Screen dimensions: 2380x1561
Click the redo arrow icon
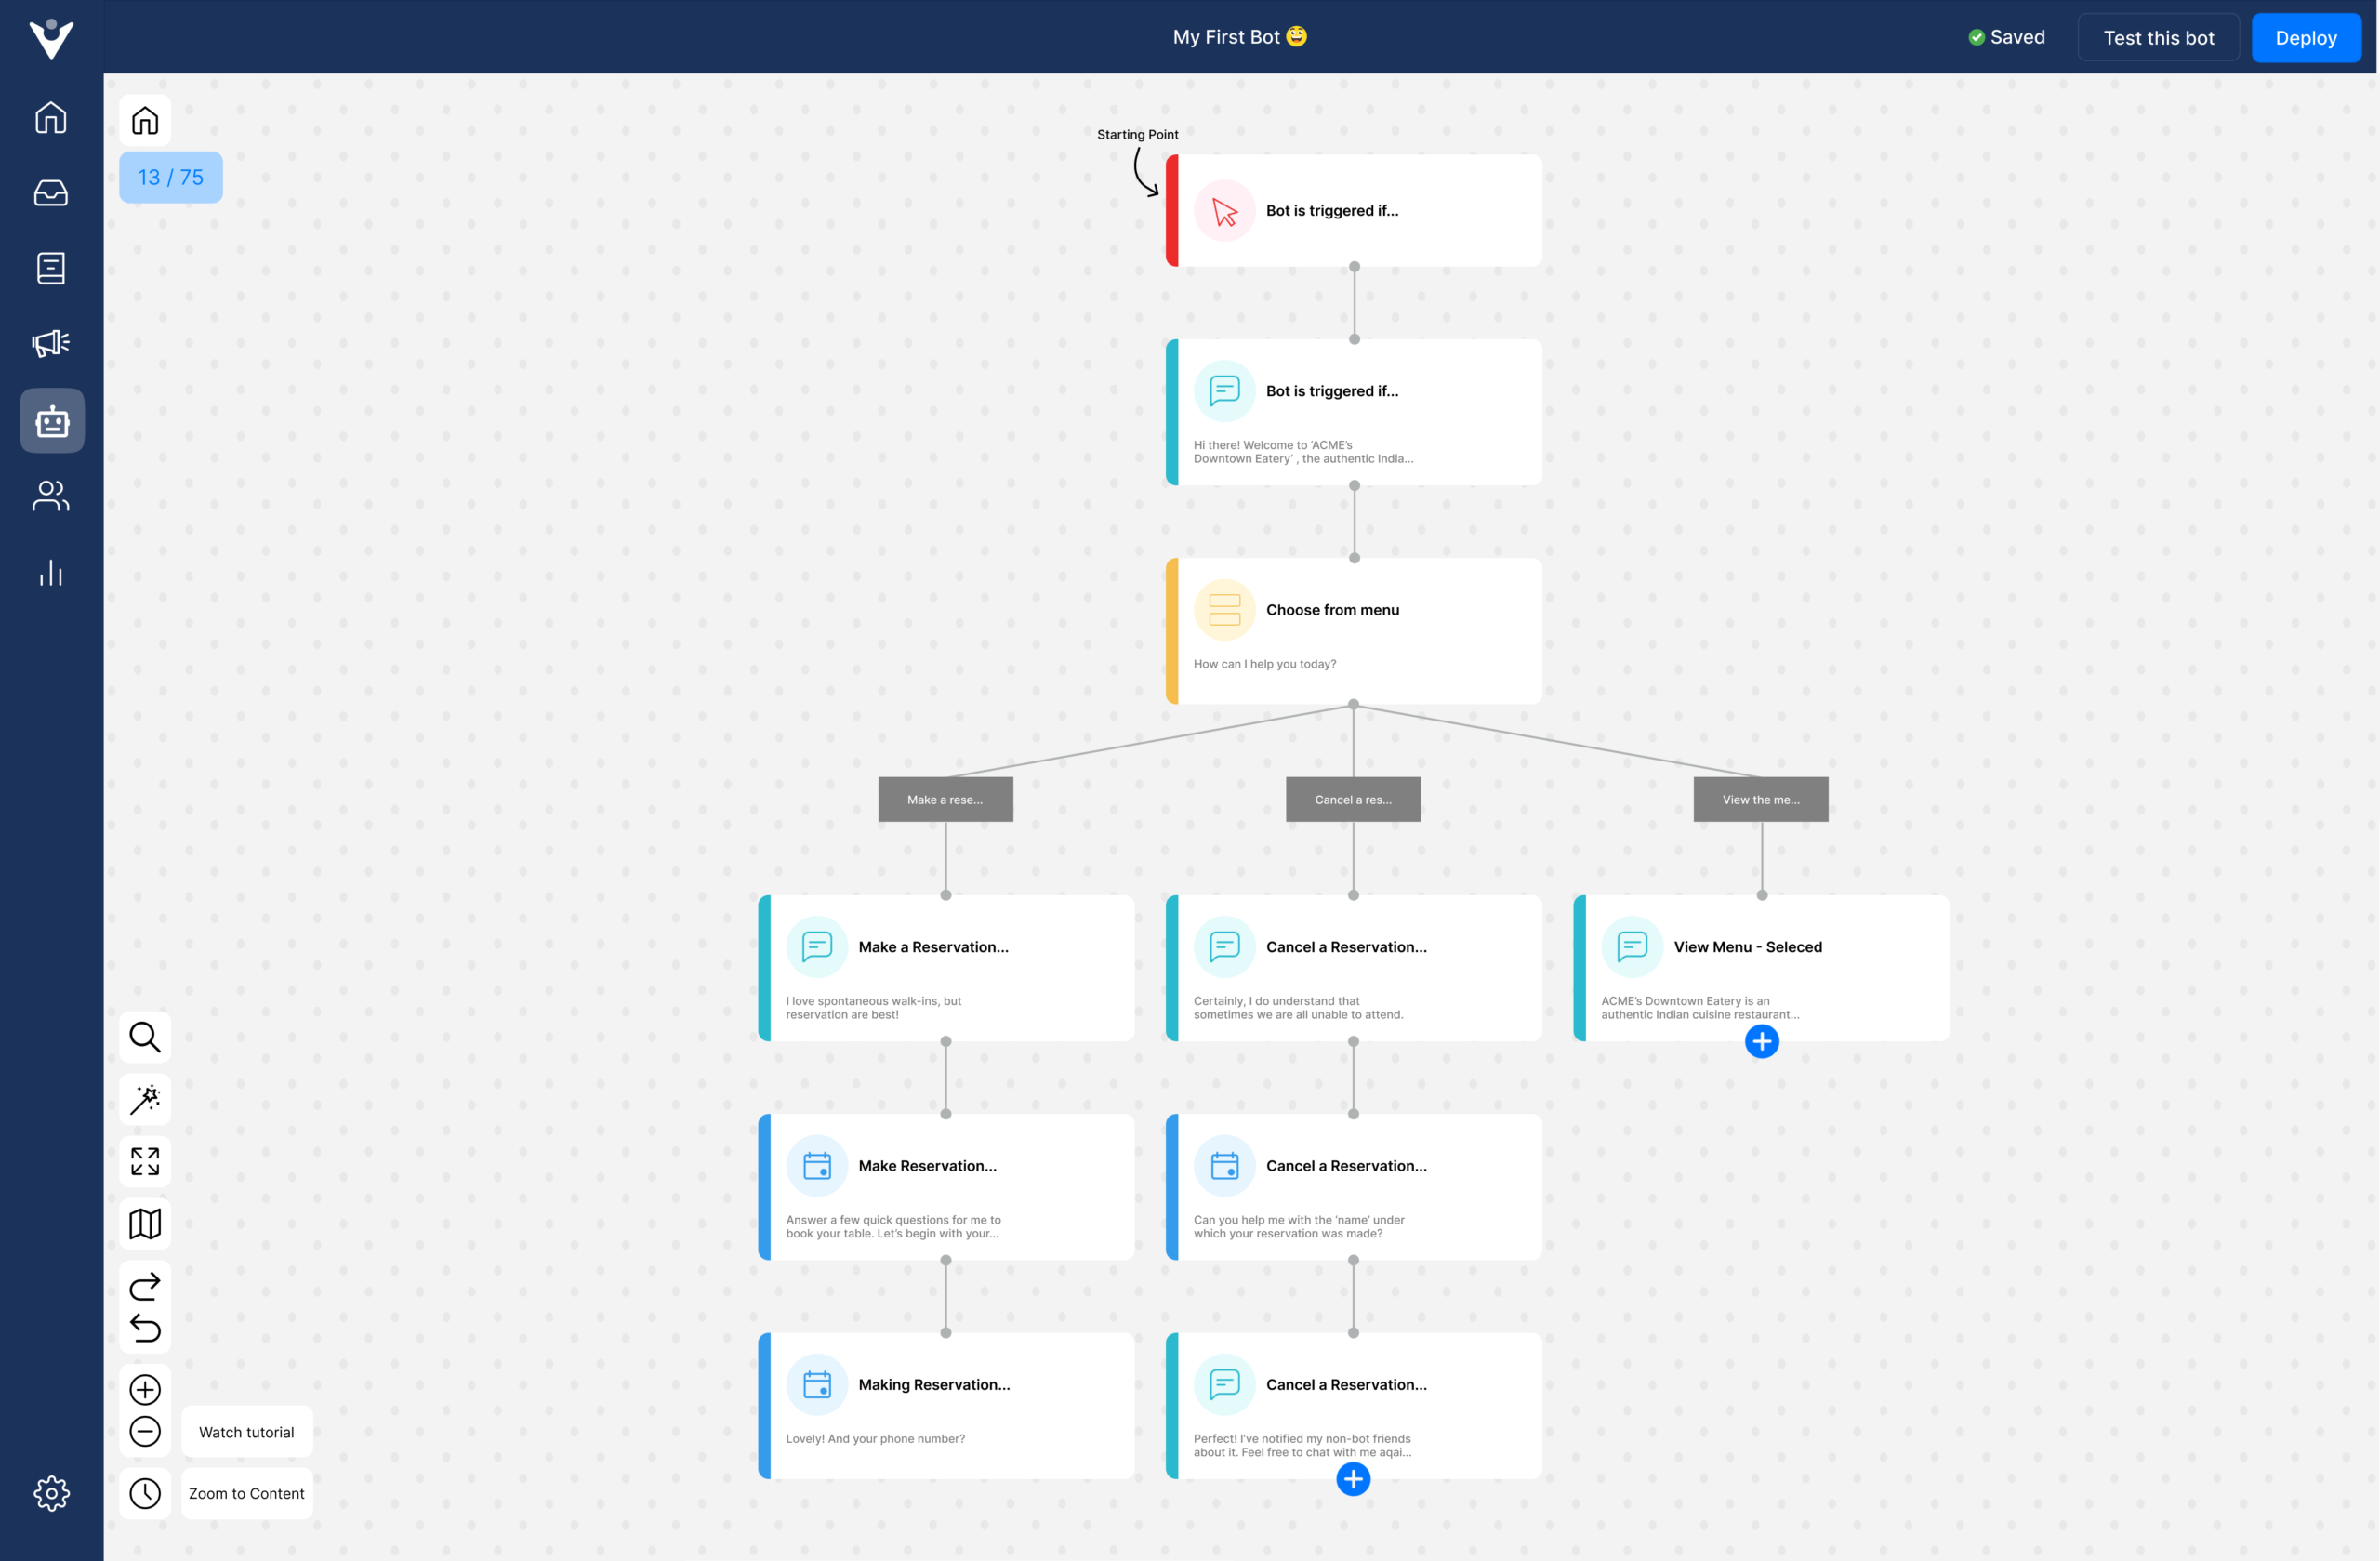pos(145,1285)
